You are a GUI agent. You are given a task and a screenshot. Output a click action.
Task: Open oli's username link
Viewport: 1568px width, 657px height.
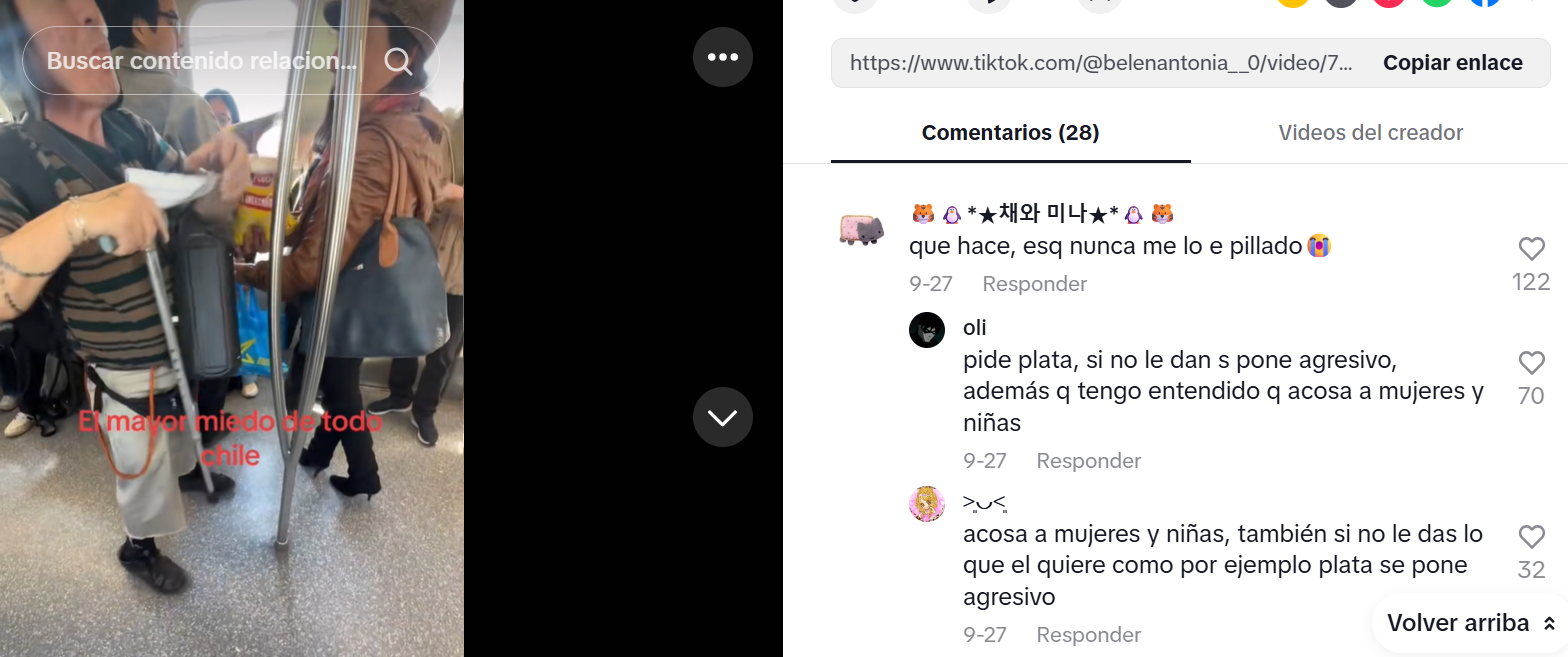[975, 328]
